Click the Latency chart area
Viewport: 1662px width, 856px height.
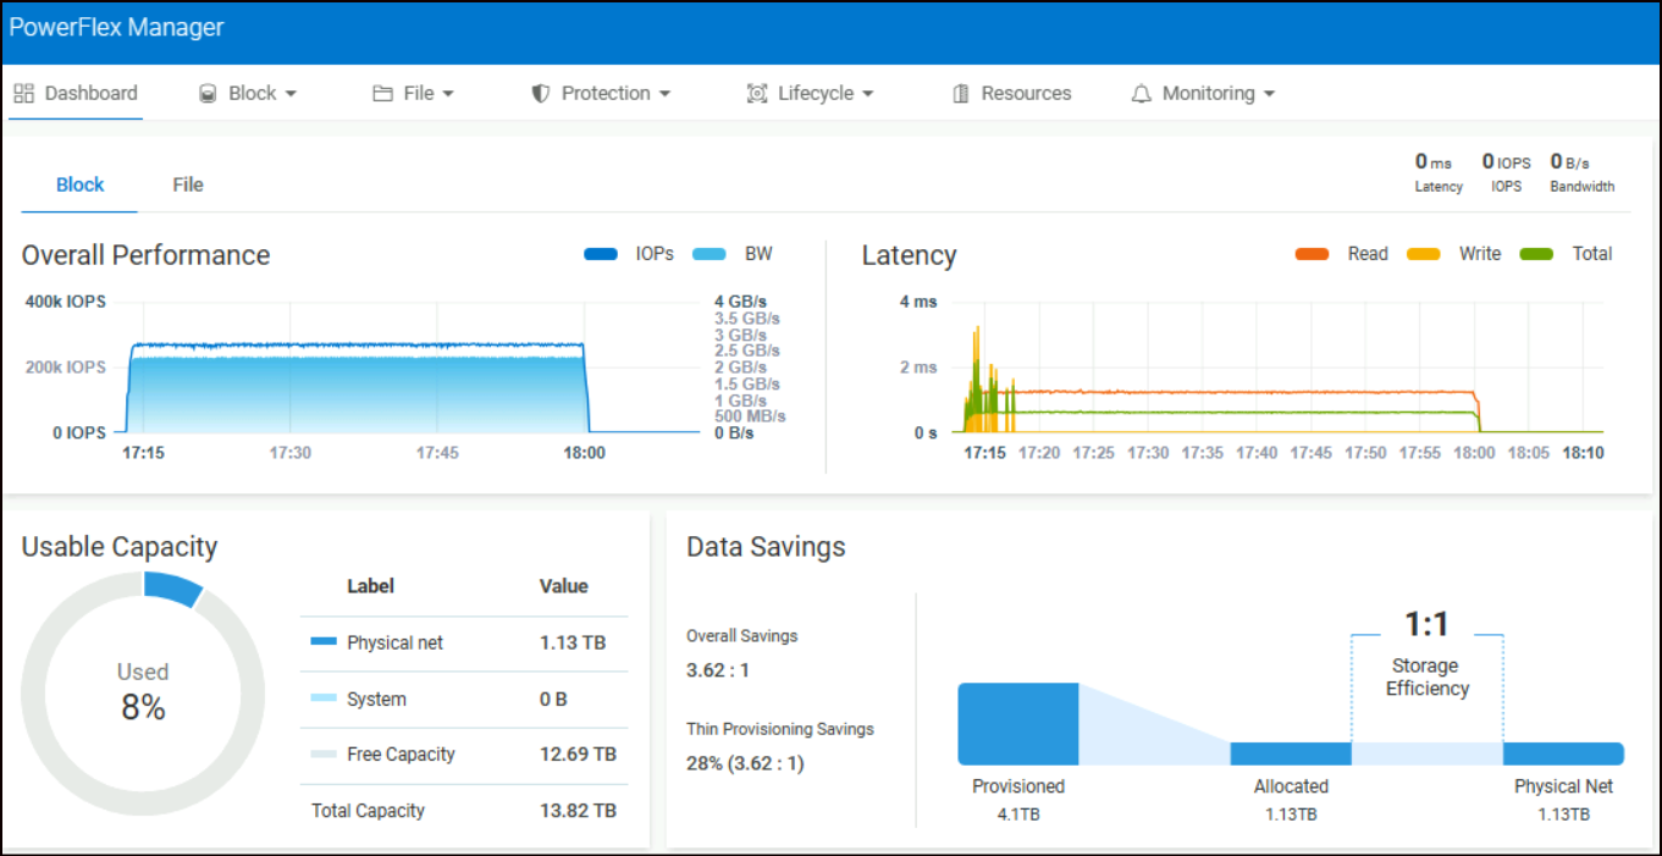(x=1278, y=368)
